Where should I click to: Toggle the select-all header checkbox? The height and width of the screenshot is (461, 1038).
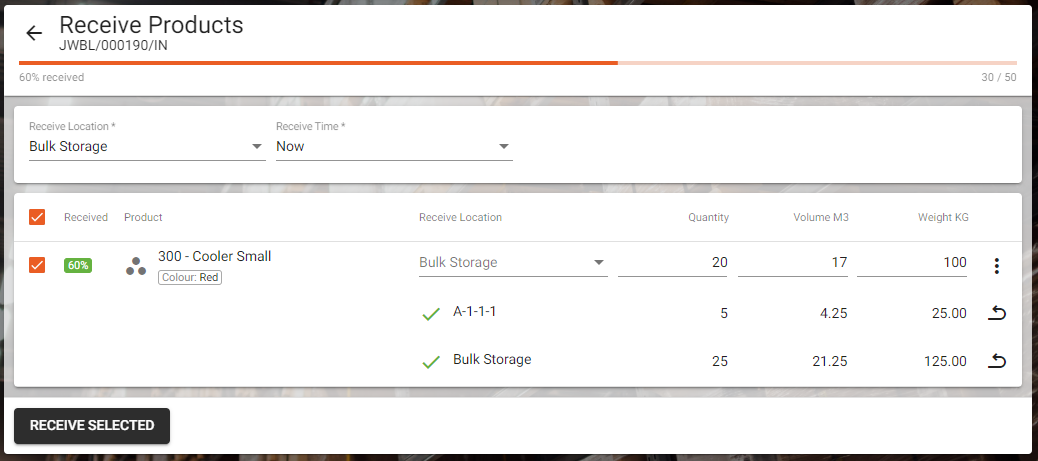(37, 217)
